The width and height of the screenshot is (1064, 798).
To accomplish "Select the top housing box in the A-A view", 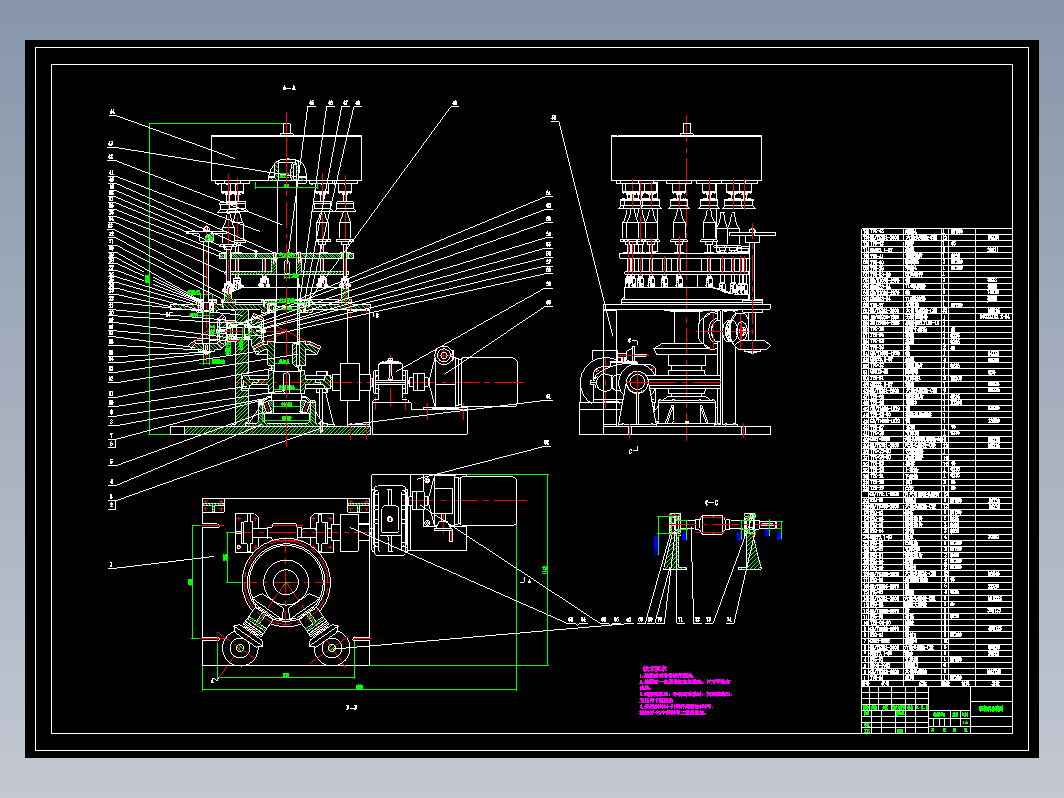I will tap(286, 159).
